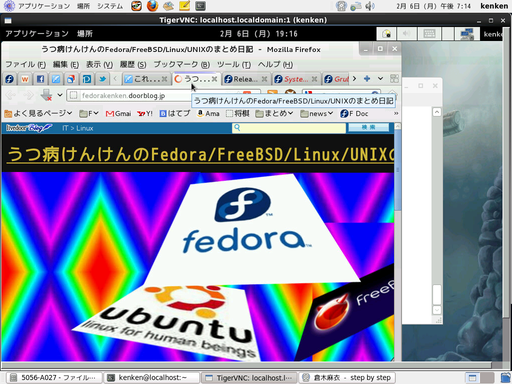This screenshot has height=384, width=512.
Task: Click the Firefox forward arrow
Action: click(x=28, y=95)
